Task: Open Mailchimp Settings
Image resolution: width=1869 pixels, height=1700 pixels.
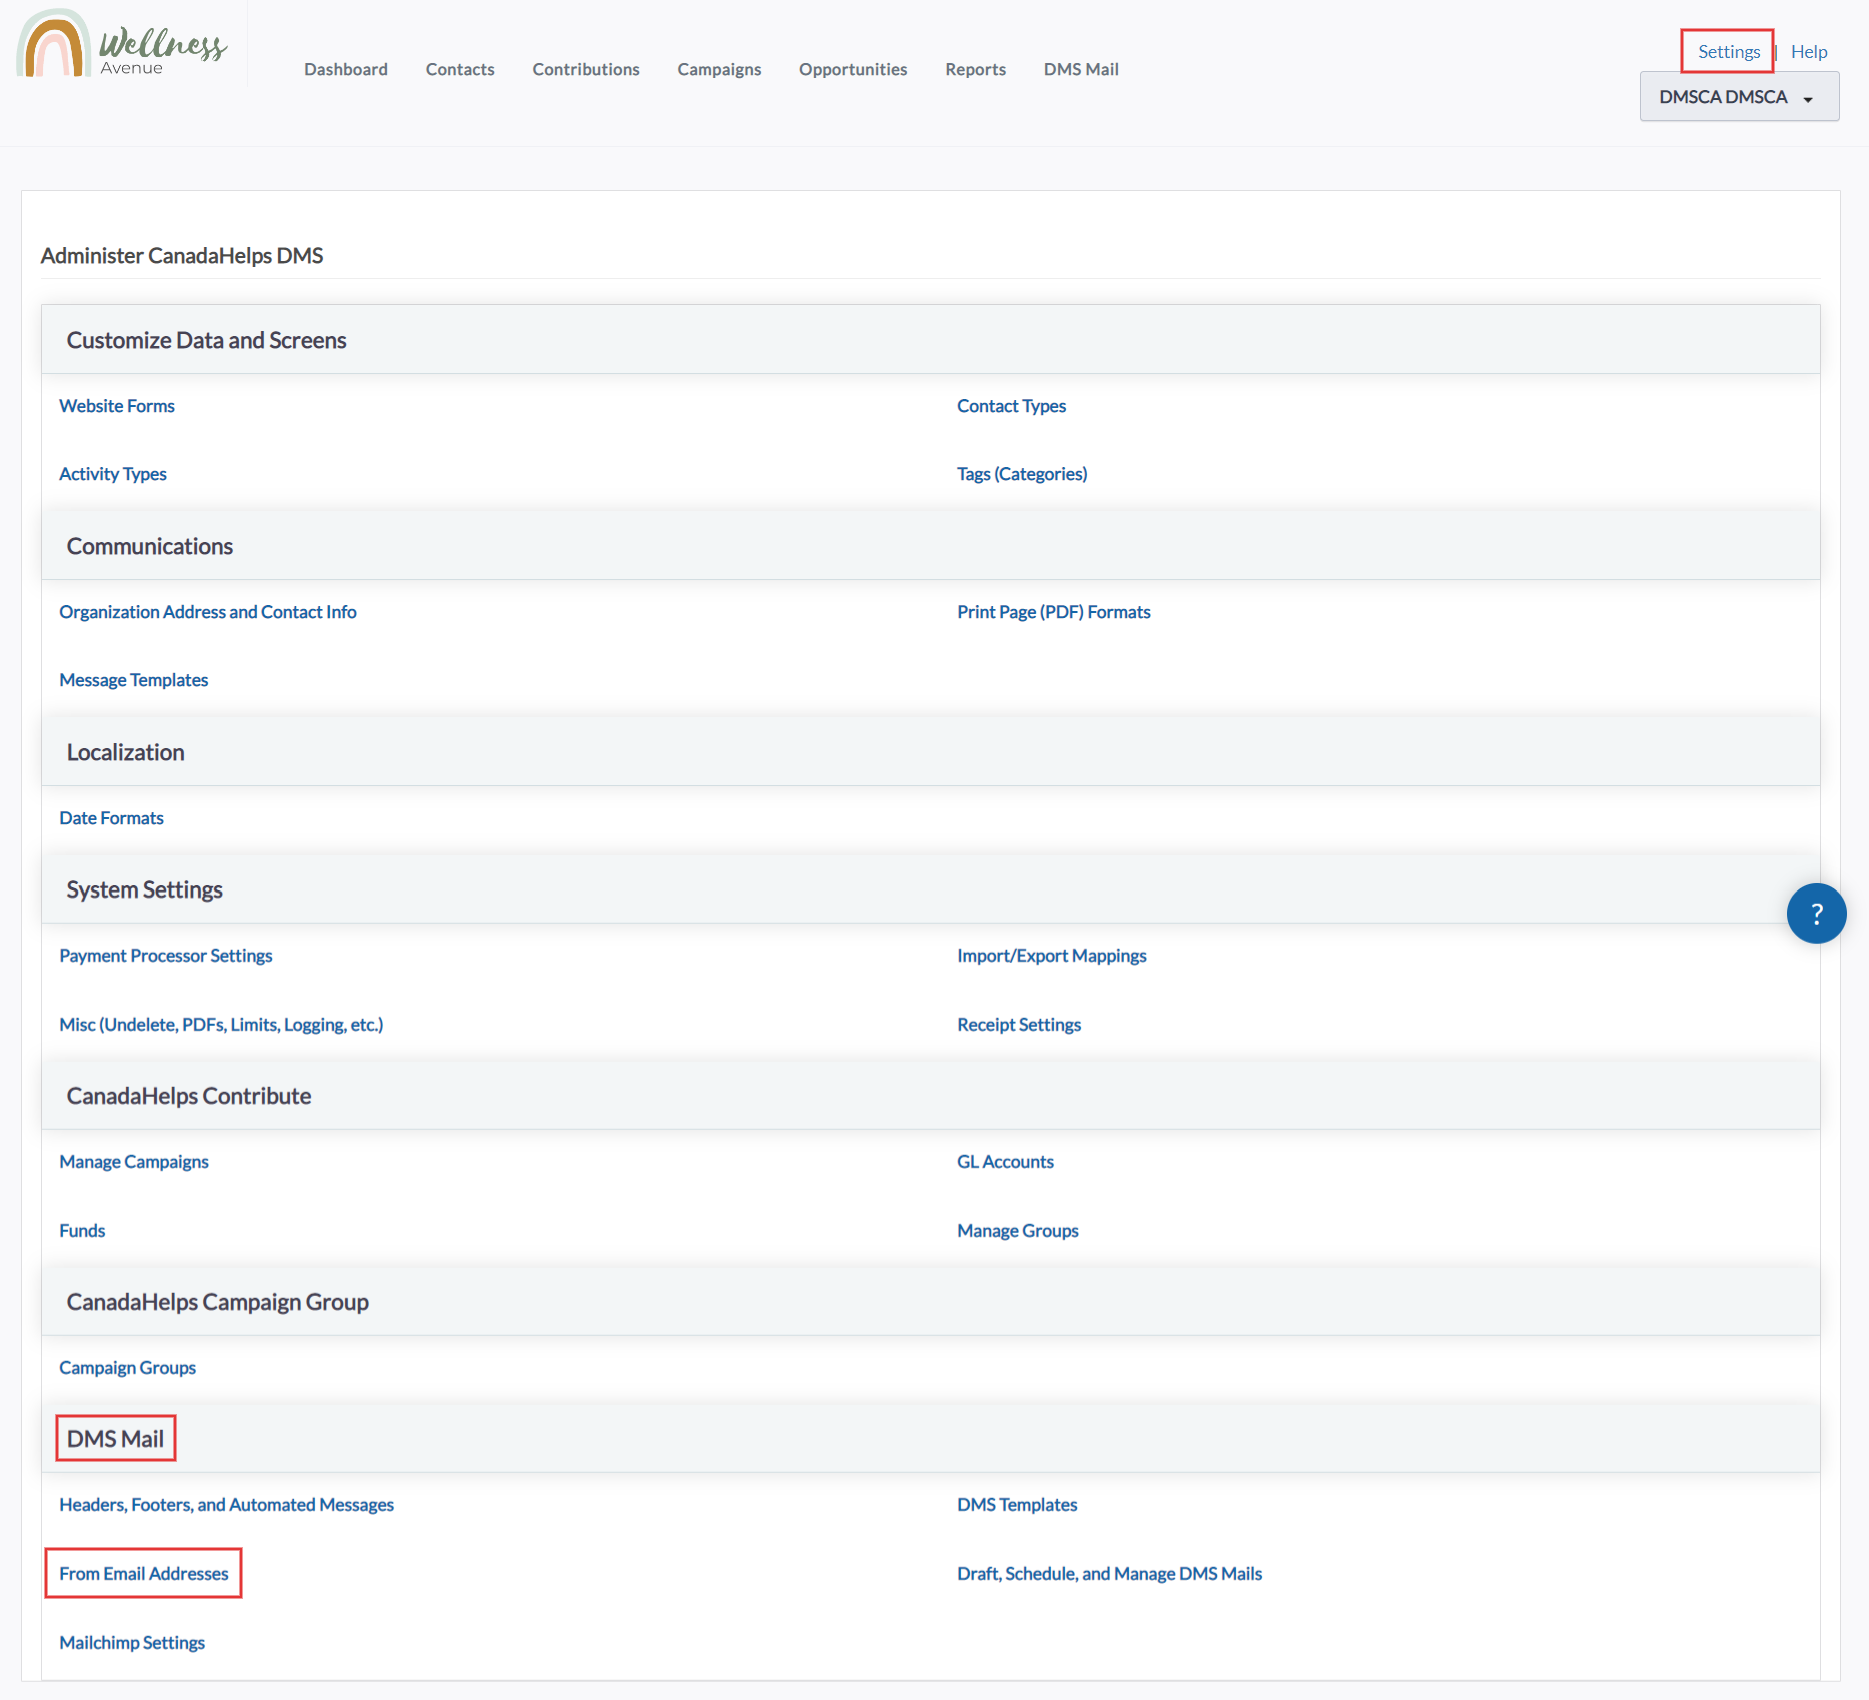Action: point(132,1643)
